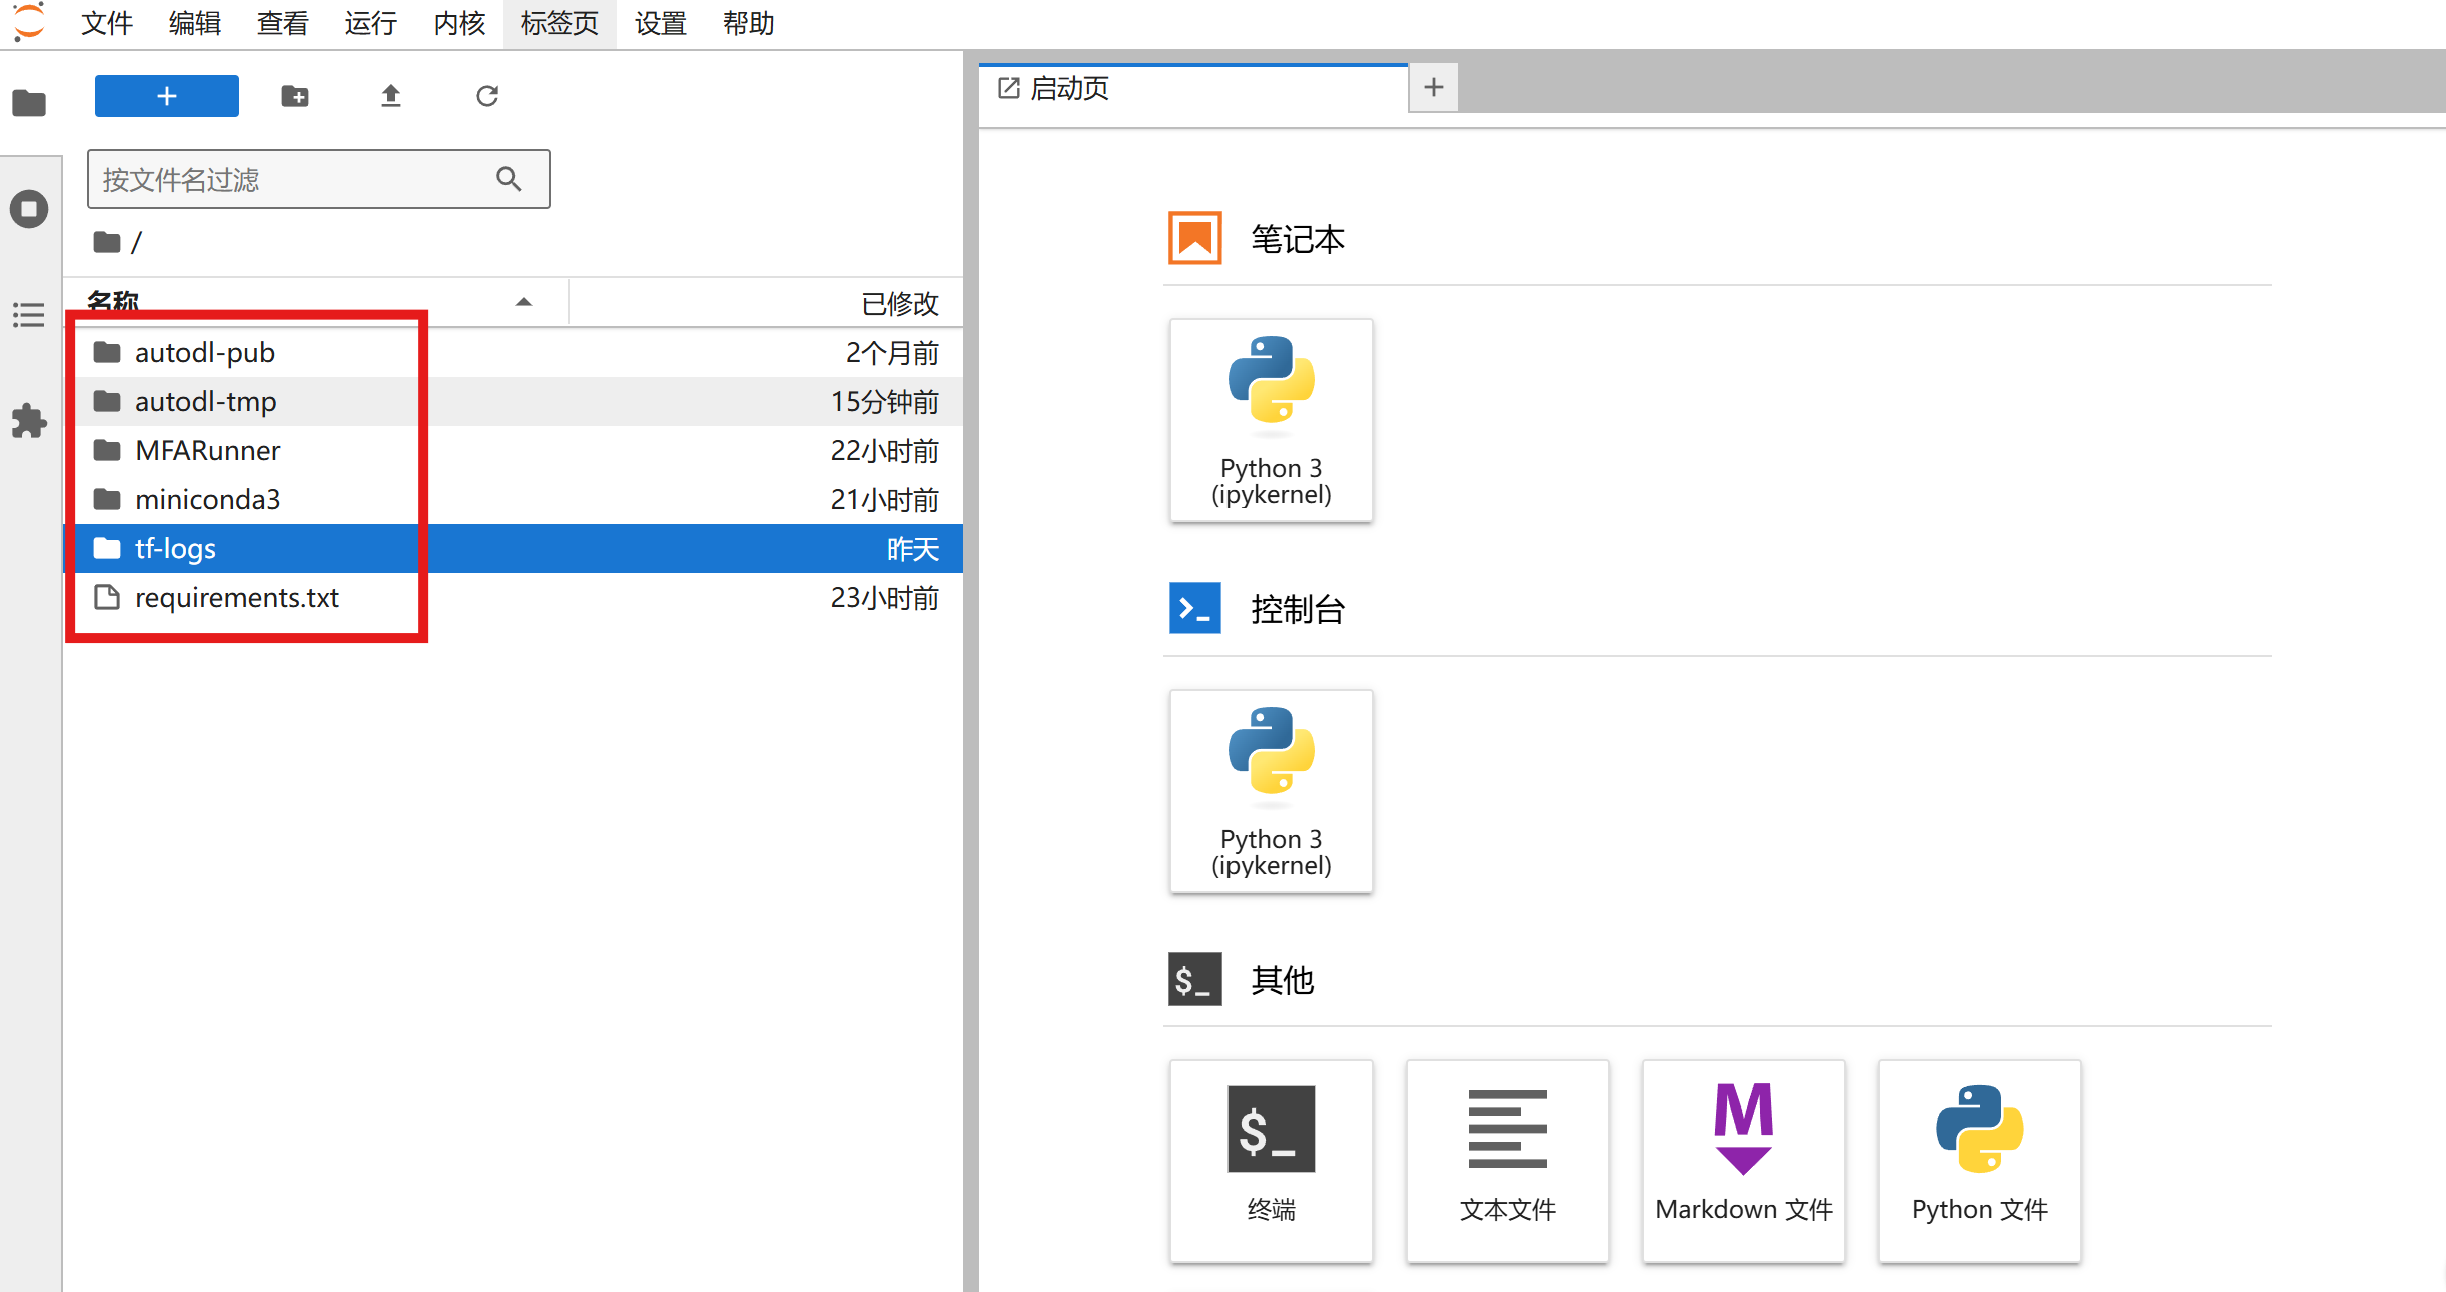The height and width of the screenshot is (1292, 2446).
Task: Select the MFARunner folder
Action: (x=208, y=451)
